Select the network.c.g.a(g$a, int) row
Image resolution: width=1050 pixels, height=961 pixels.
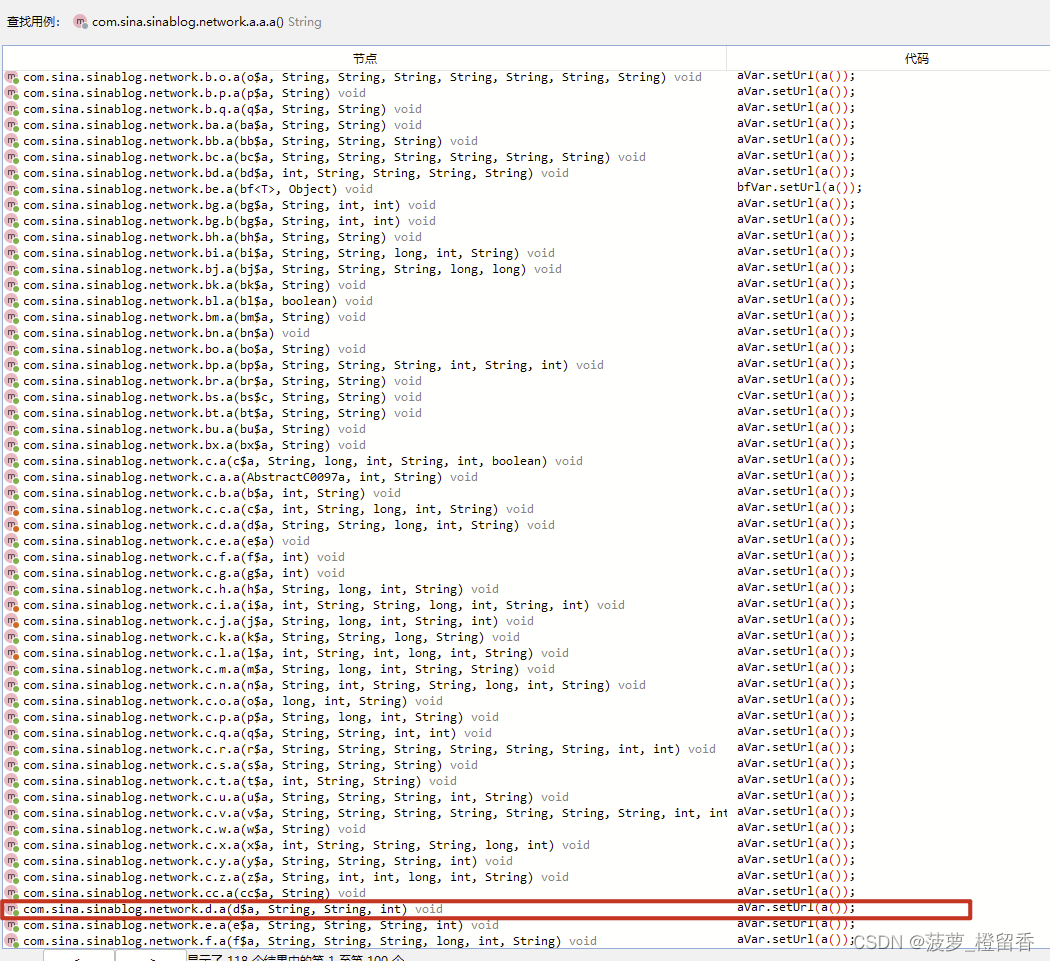[x=526, y=574]
